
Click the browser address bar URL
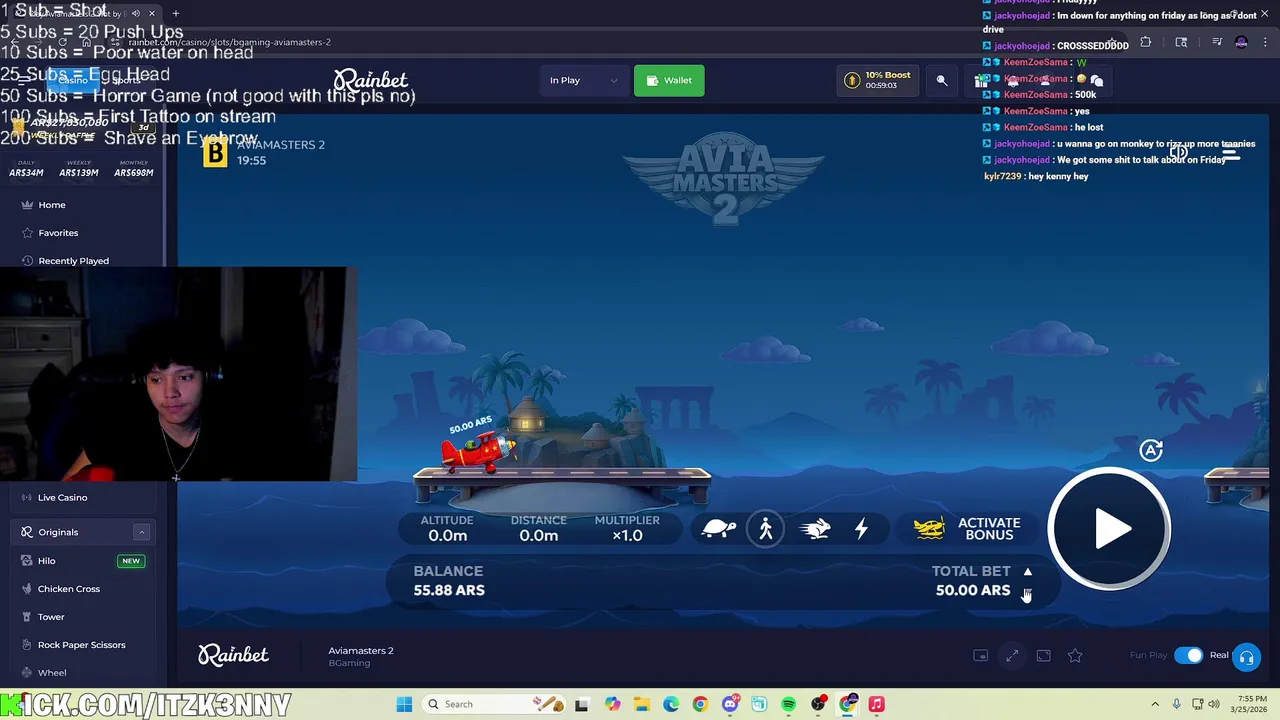(230, 42)
